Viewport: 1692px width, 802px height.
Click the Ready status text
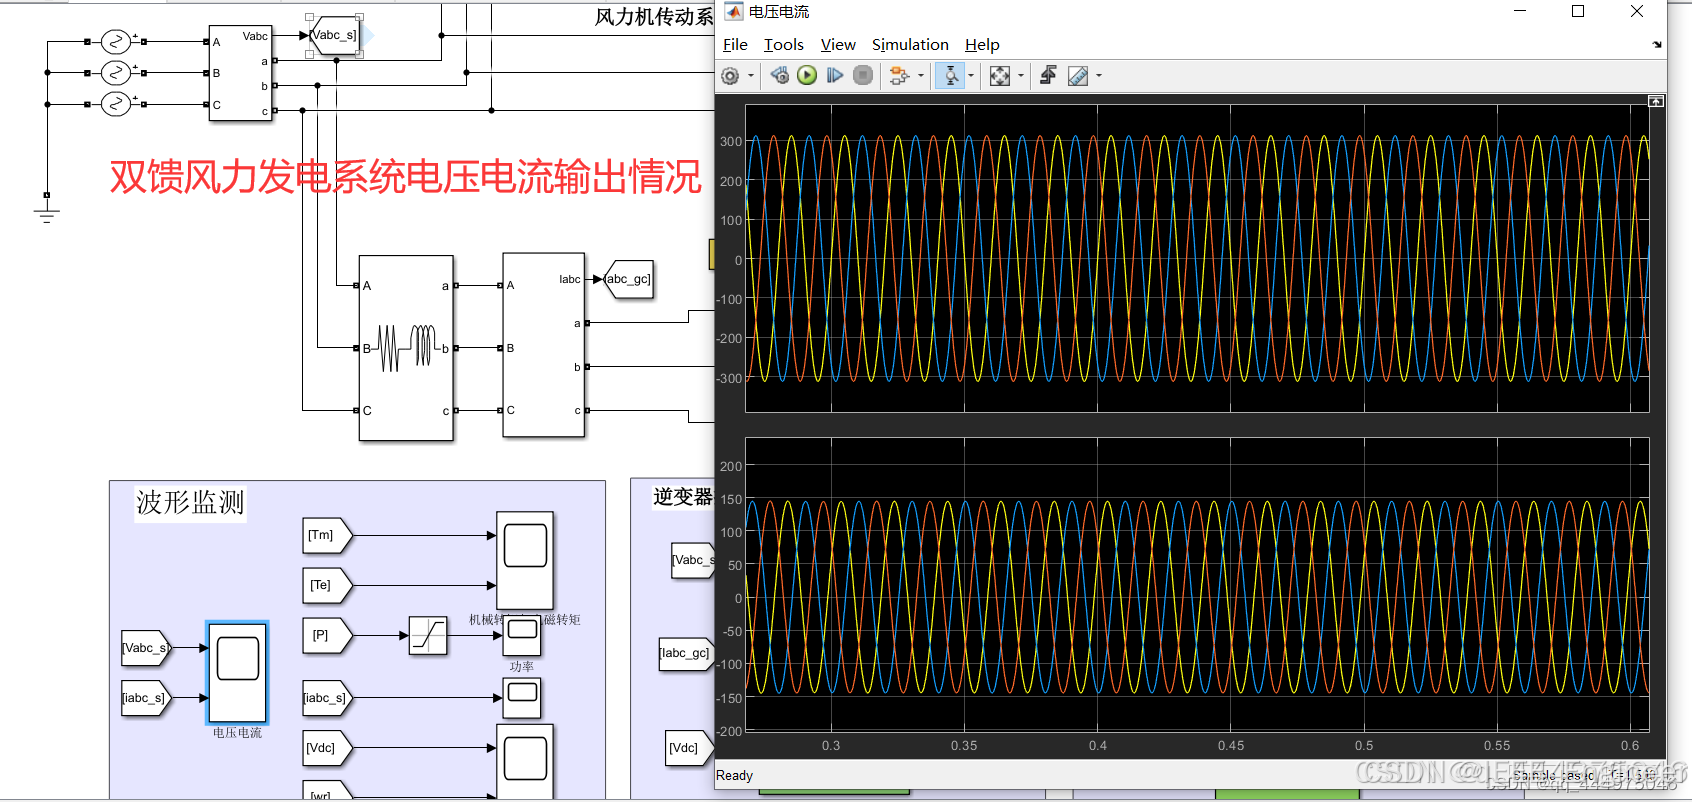735,776
